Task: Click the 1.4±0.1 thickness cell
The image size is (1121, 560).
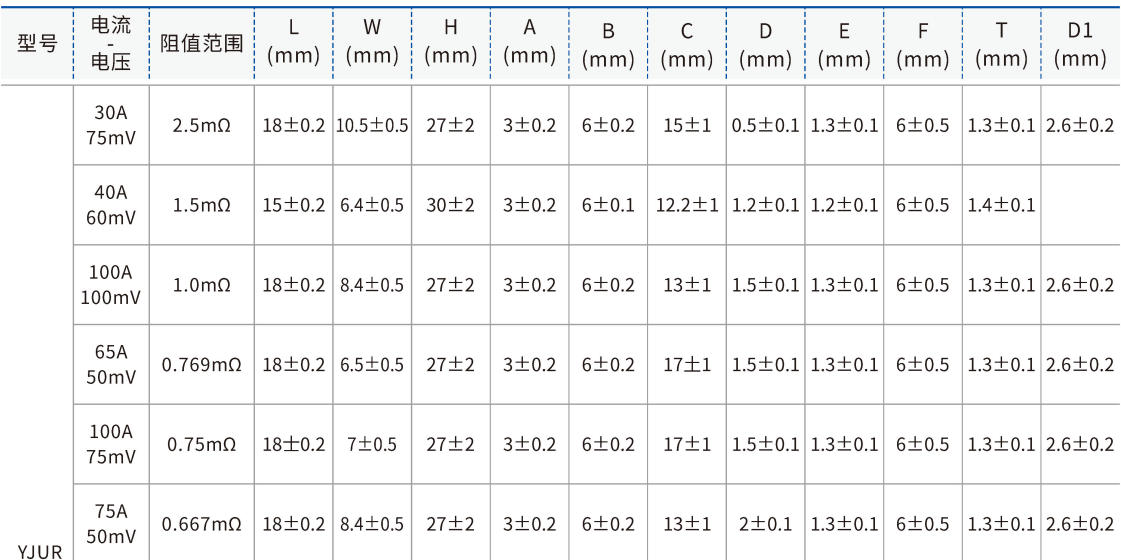Action: (x=1002, y=205)
